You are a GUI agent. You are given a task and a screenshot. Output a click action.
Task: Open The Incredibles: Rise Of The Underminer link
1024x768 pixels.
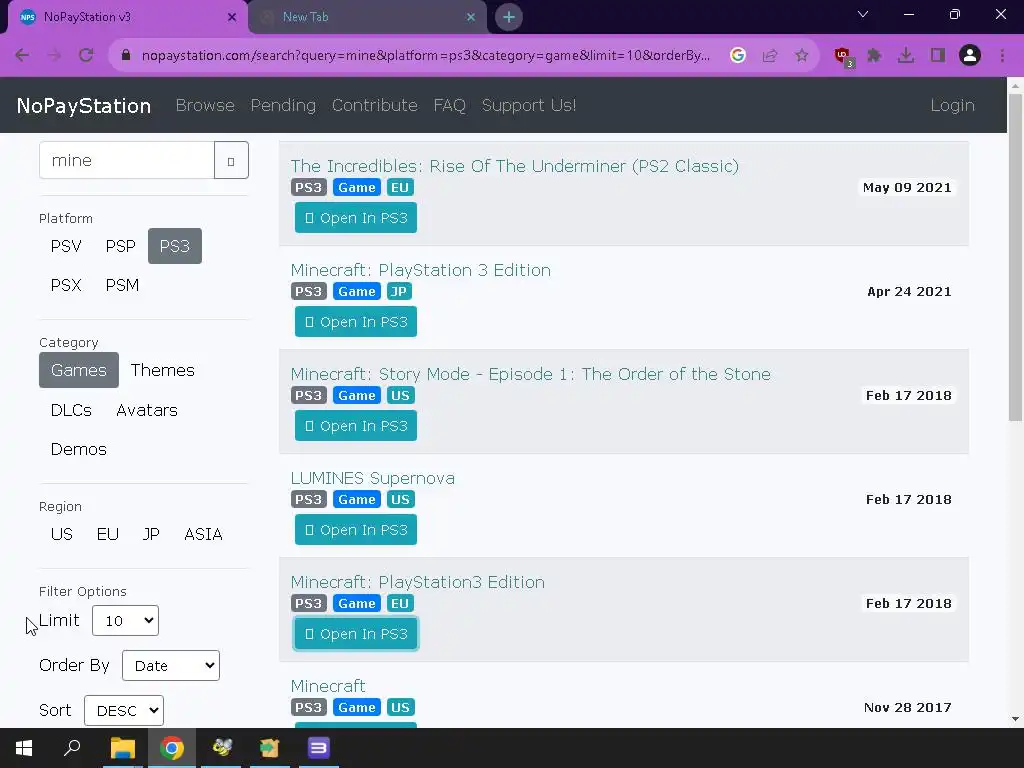[515, 166]
